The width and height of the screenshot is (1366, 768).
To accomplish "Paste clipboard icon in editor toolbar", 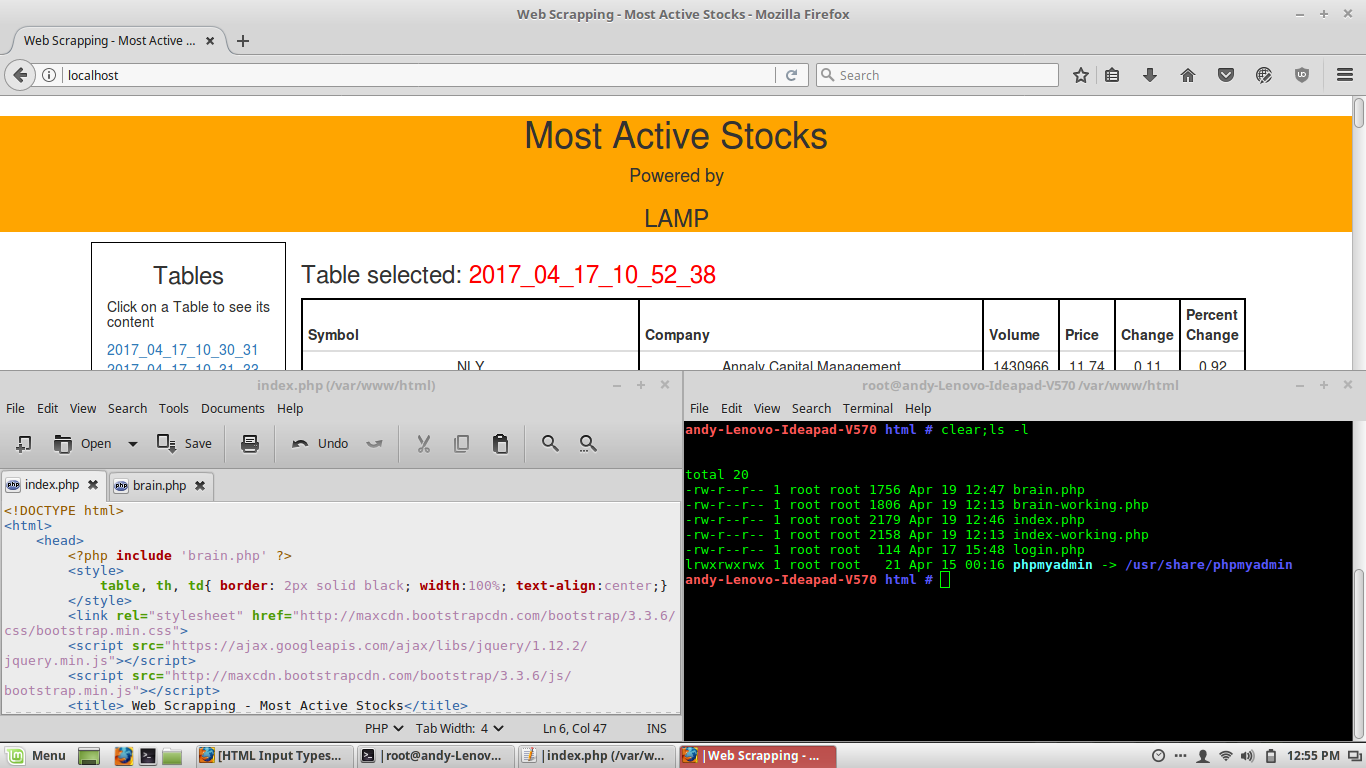I will pyautogui.click(x=500, y=443).
